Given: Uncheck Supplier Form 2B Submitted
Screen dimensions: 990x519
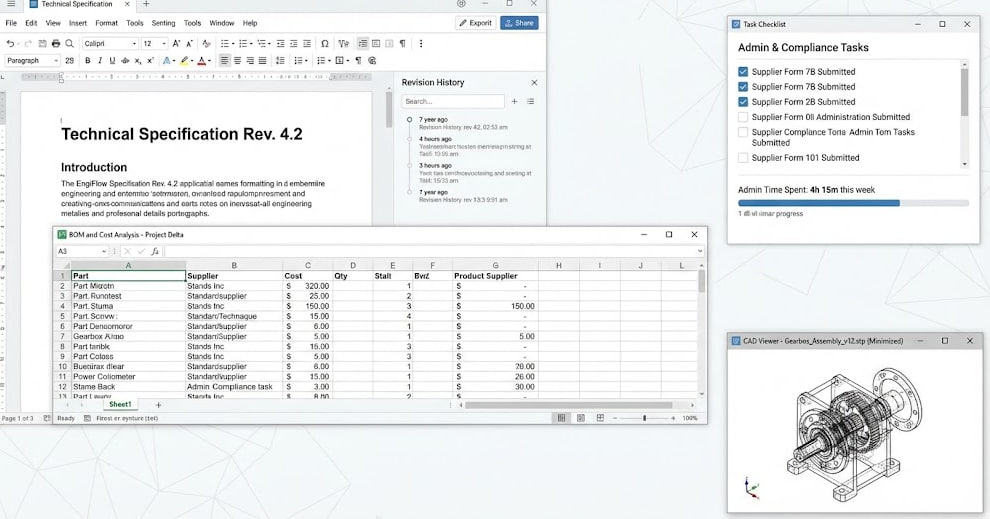Looking at the screenshot, I should [x=743, y=102].
